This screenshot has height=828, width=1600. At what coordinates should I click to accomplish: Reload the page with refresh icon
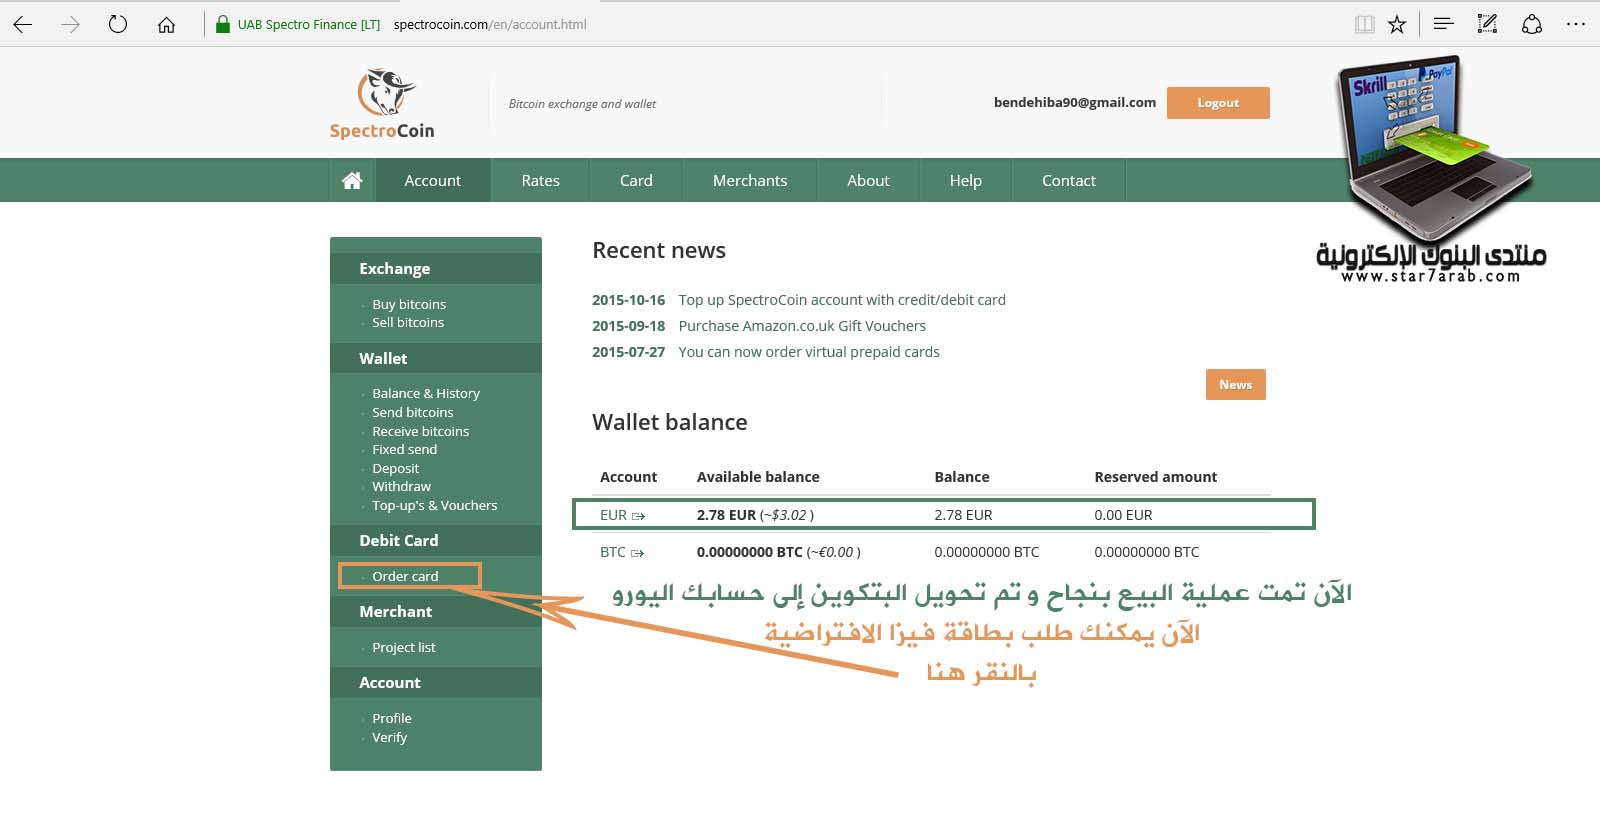118,24
